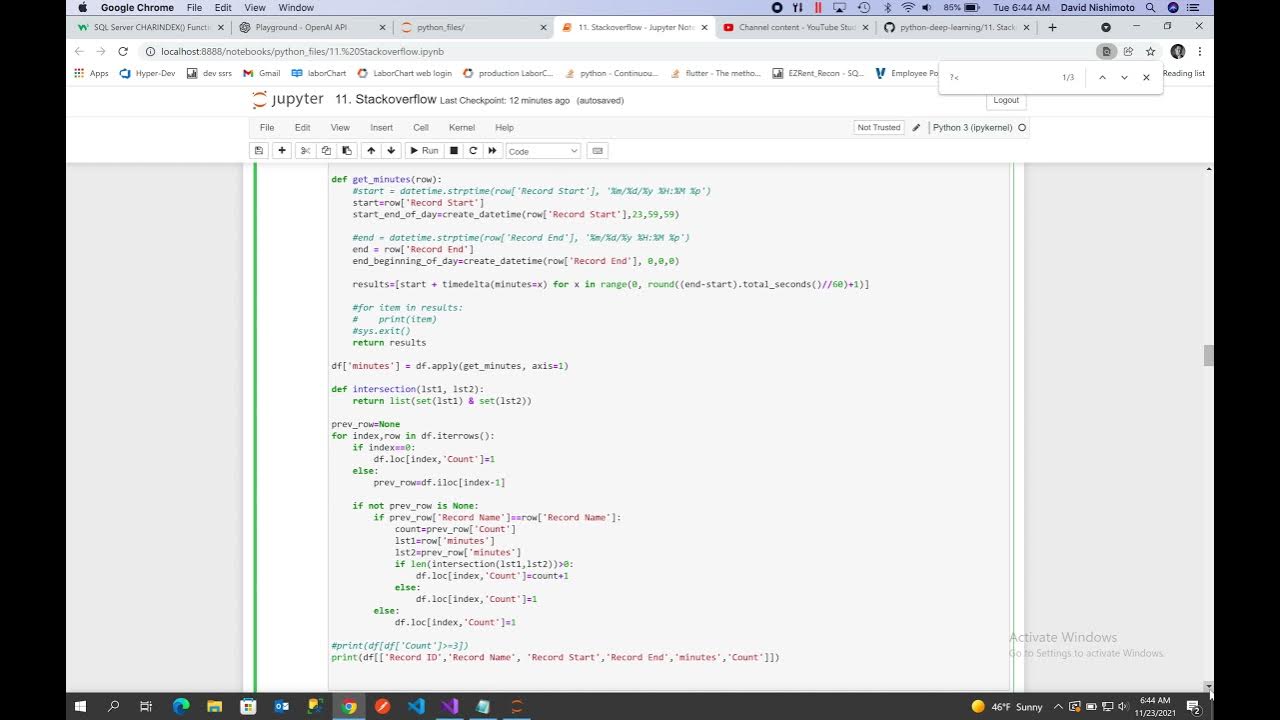Image resolution: width=1280 pixels, height=720 pixels.
Task: Open the macOS Apple menu
Action: (82, 7)
